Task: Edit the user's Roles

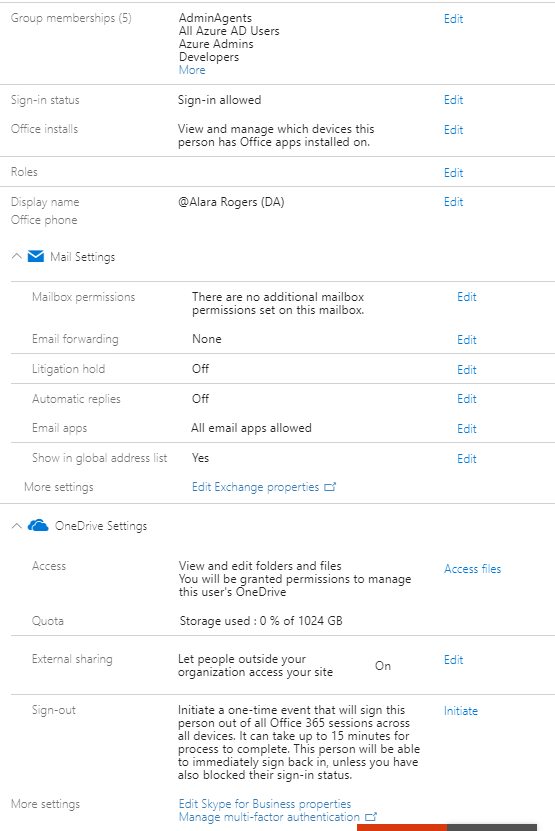Action: [453, 173]
